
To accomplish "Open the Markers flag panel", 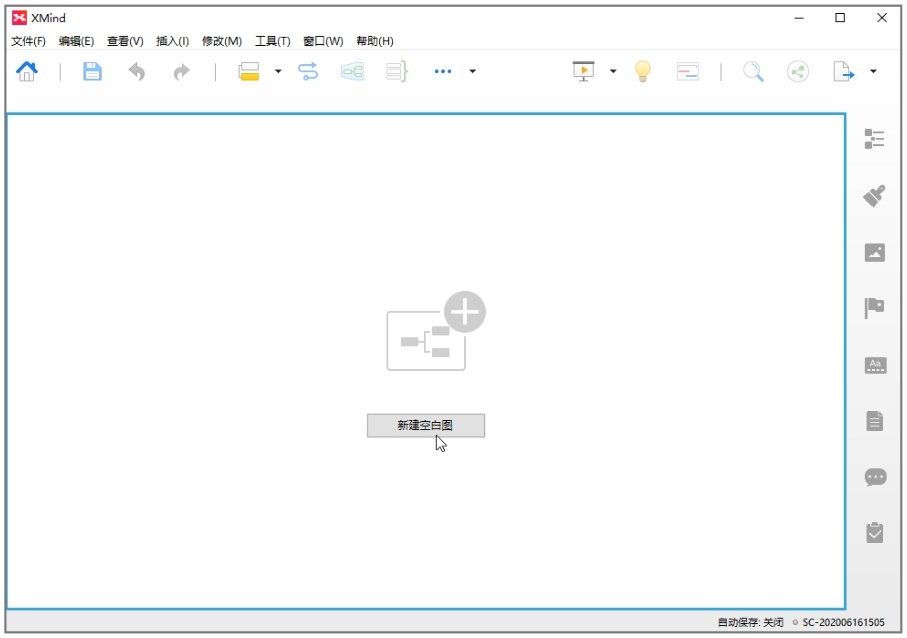I will point(875,308).
